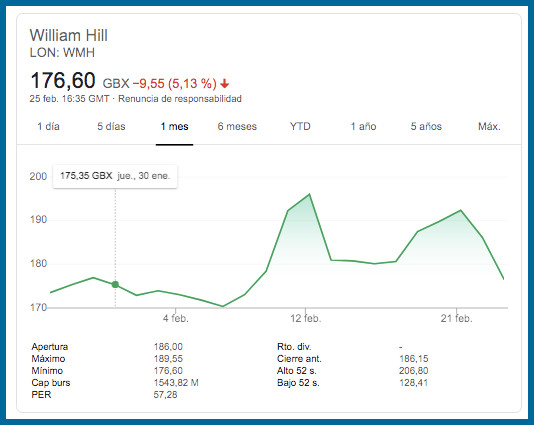Click the Cierre ant. value 186,15

pos(414,359)
